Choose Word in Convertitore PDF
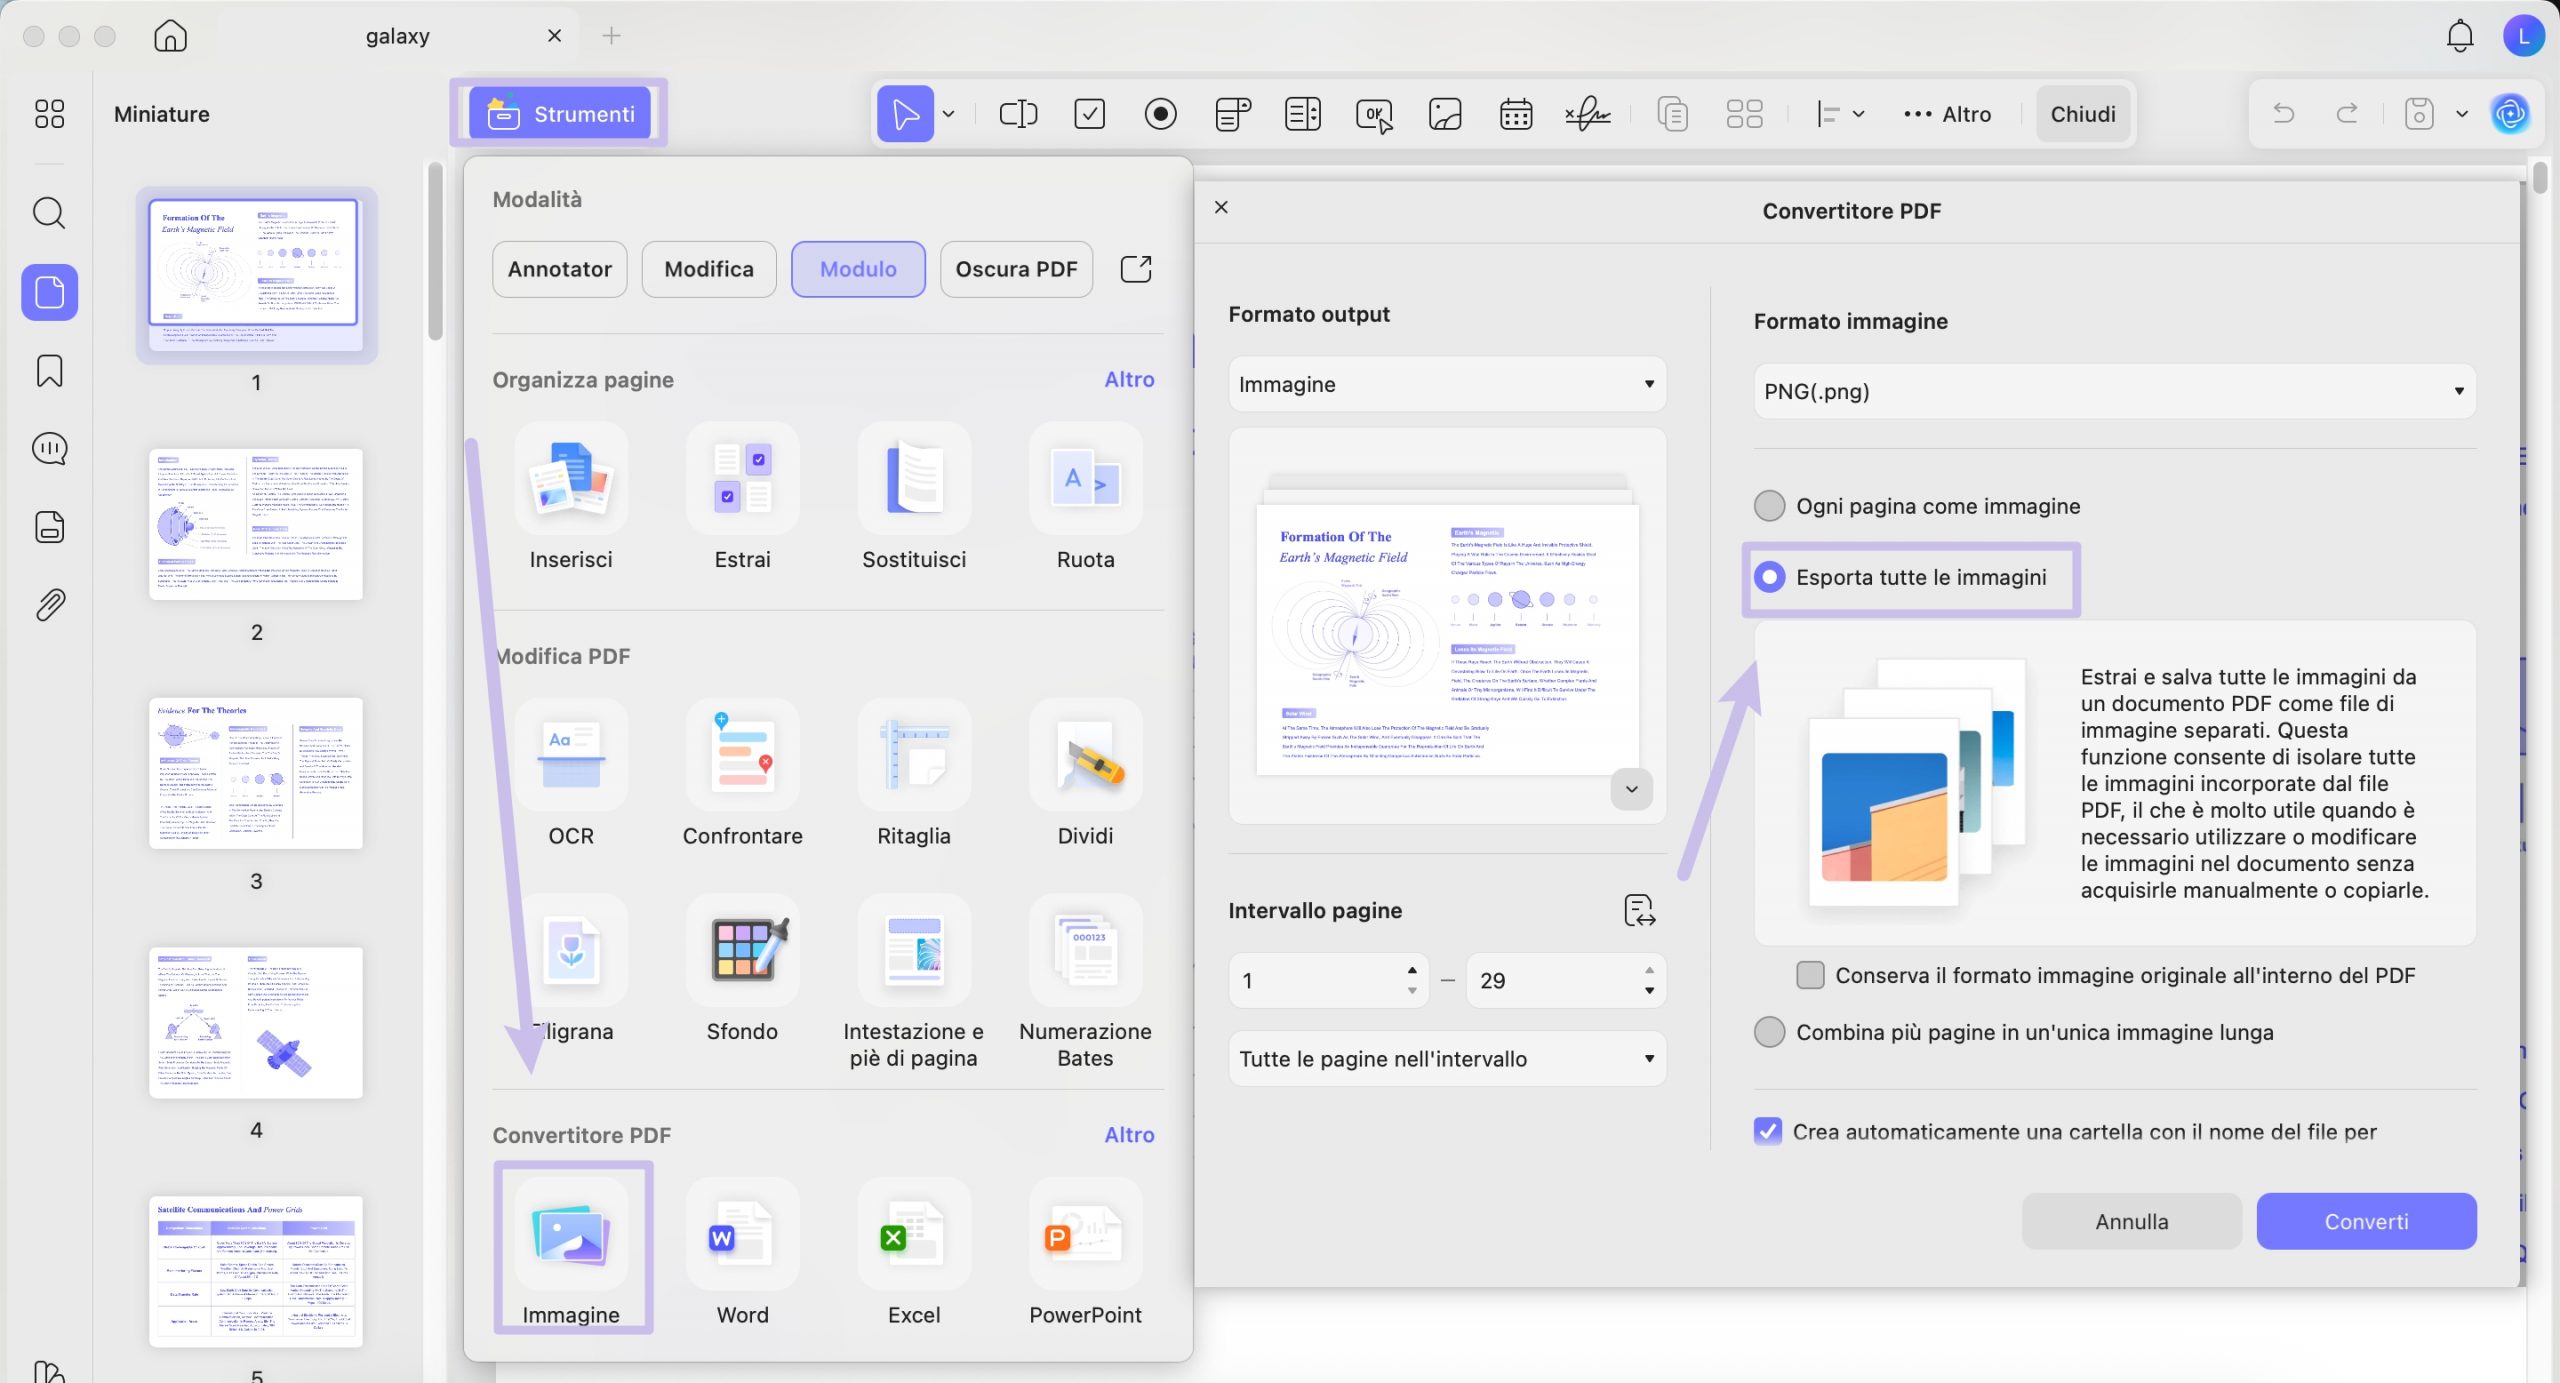 click(x=742, y=1236)
